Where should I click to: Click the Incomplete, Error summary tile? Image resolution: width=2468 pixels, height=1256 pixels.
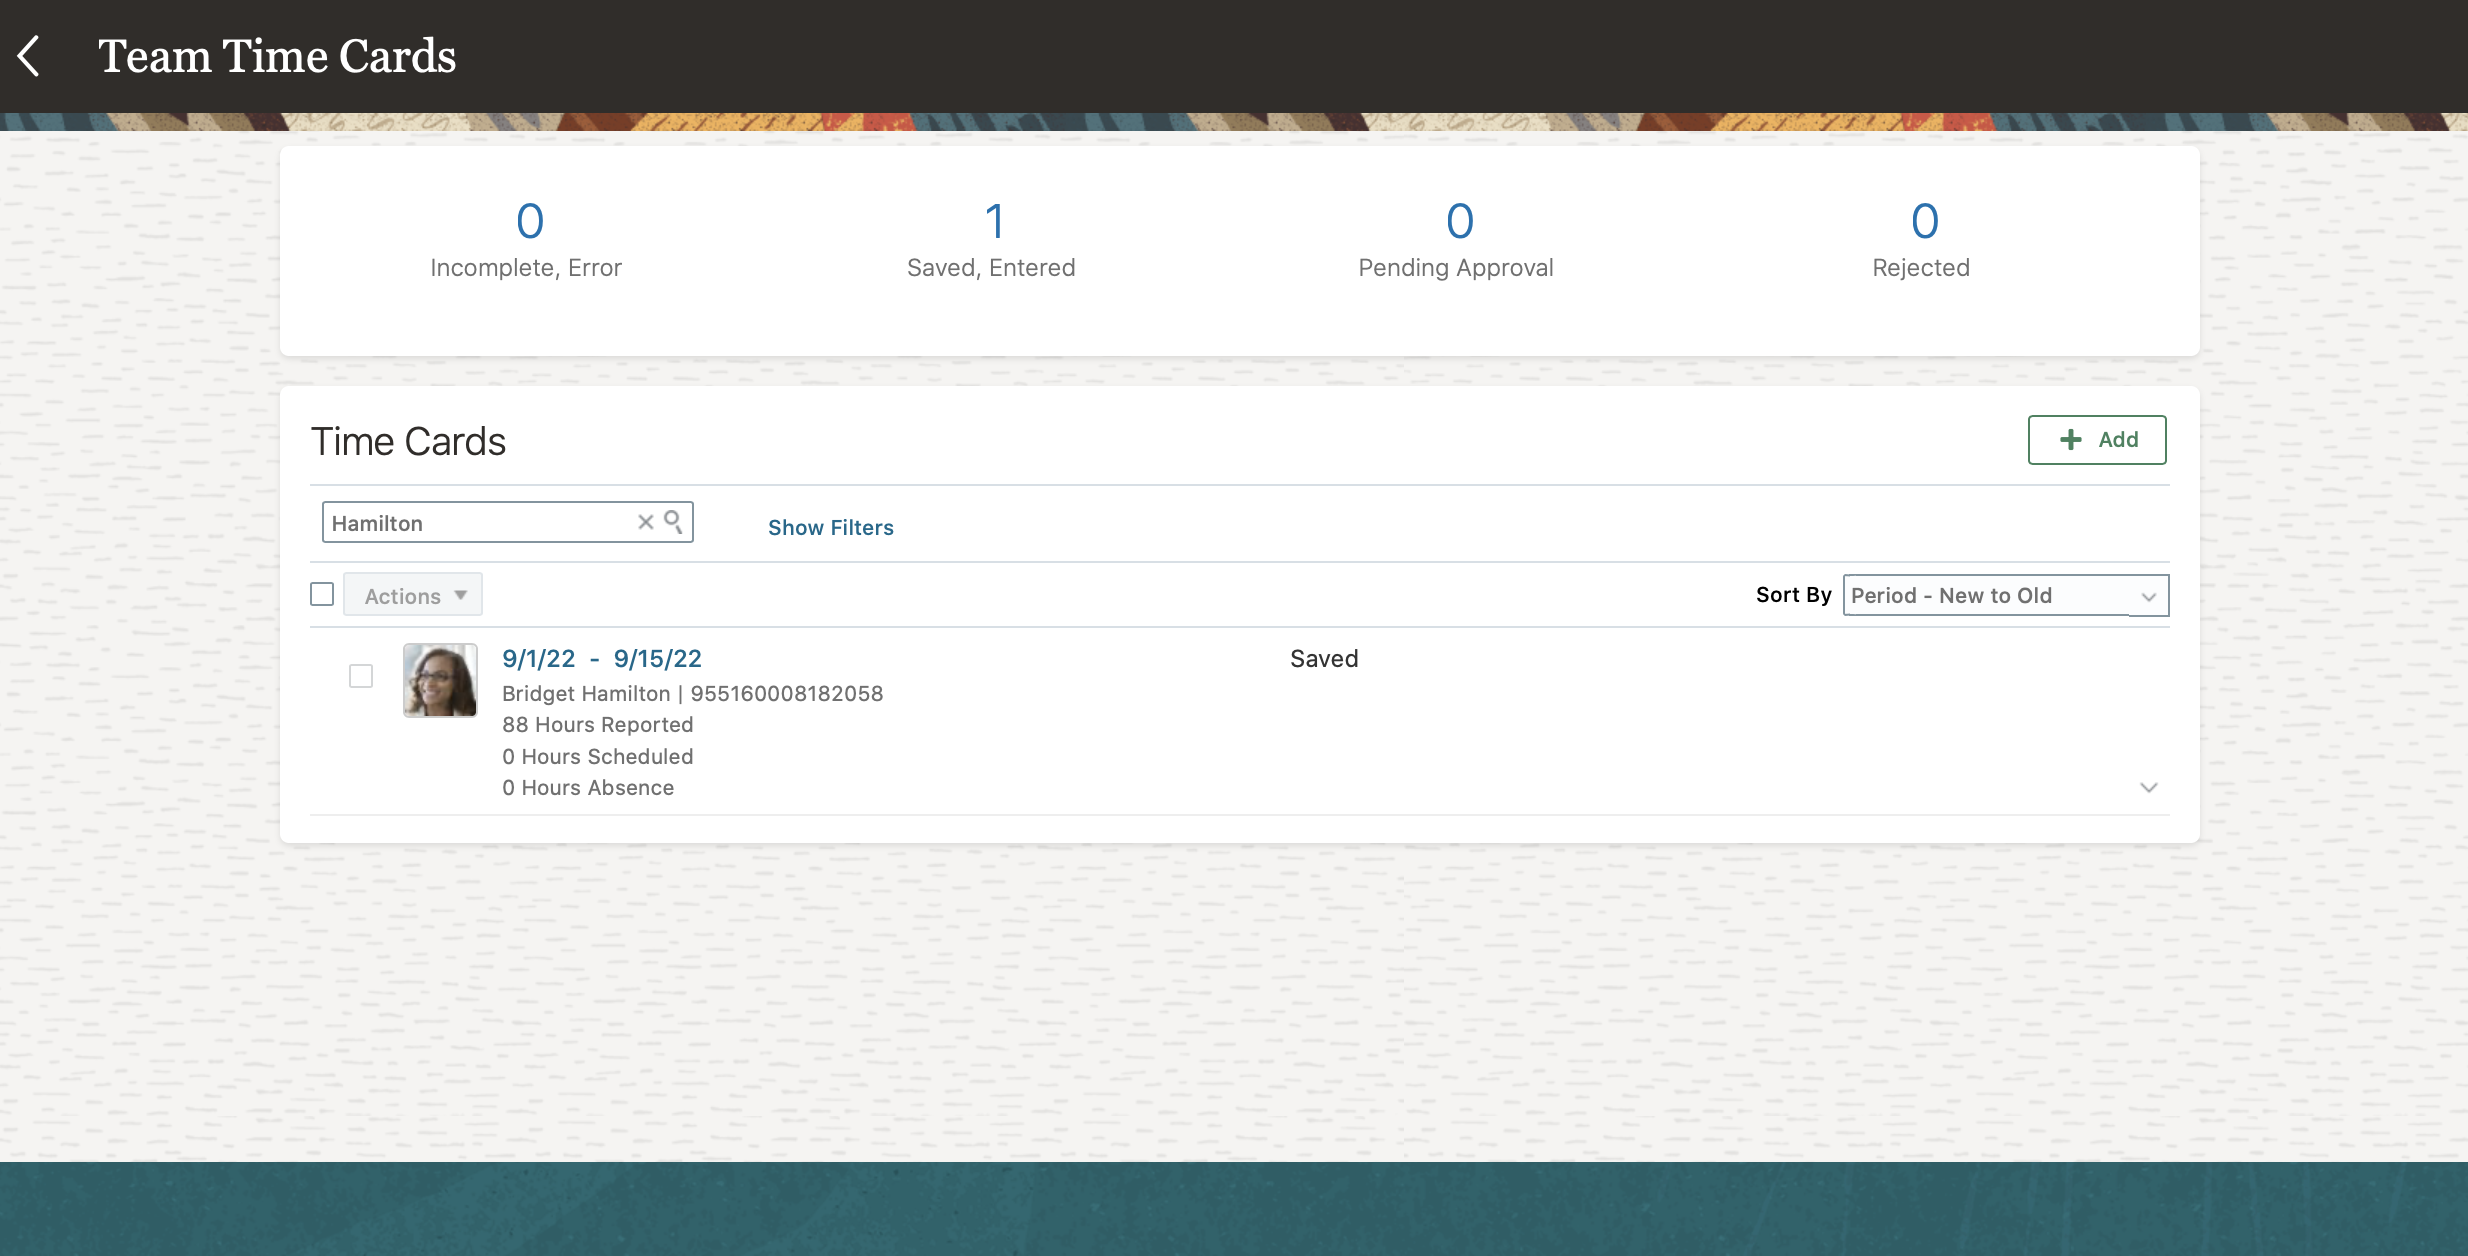(526, 240)
